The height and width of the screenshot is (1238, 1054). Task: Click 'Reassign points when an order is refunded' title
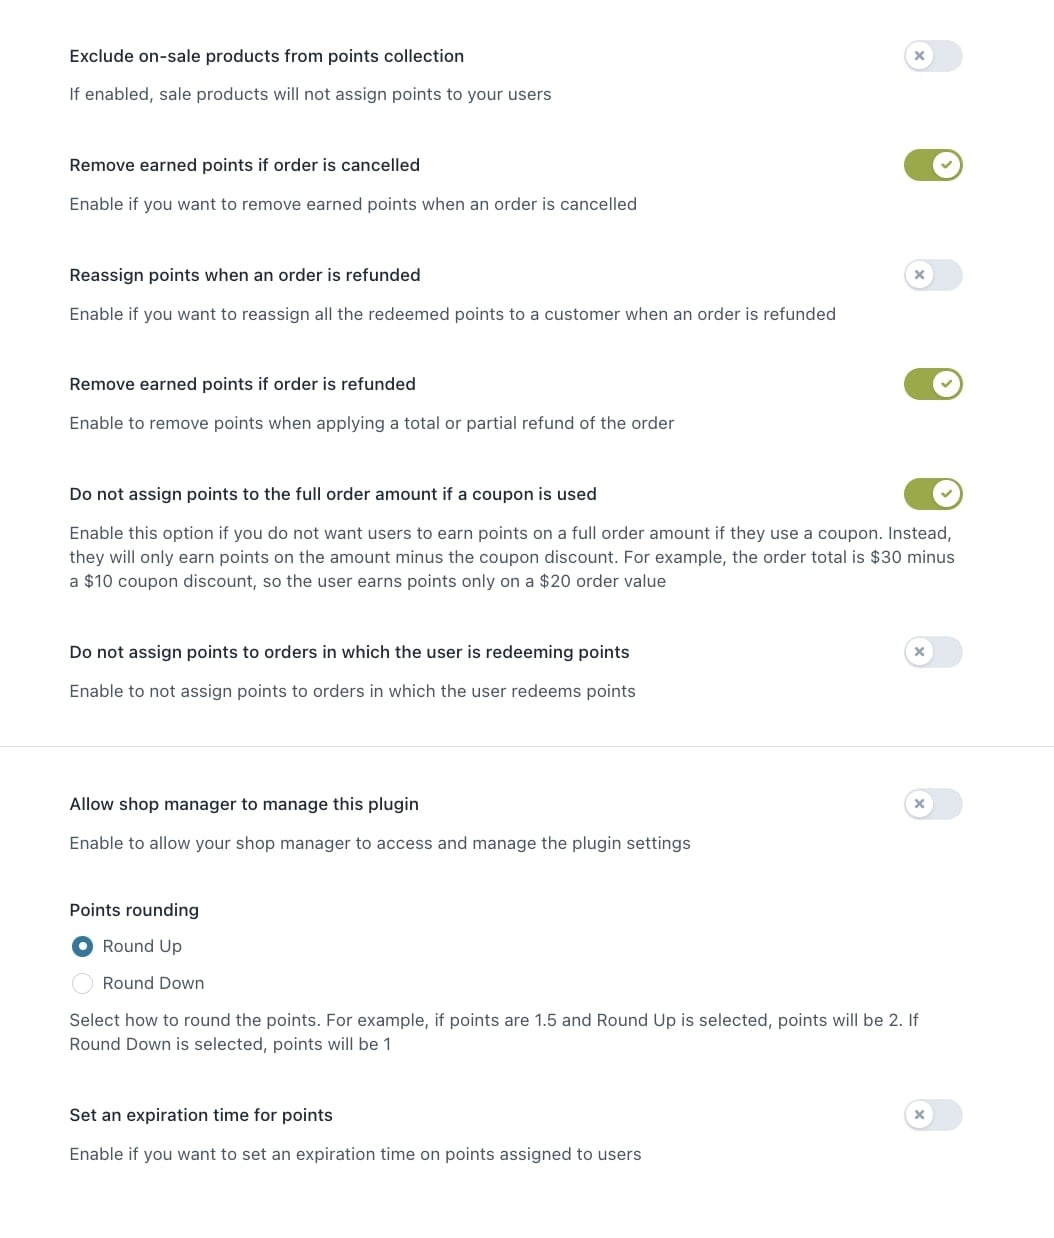point(244,275)
